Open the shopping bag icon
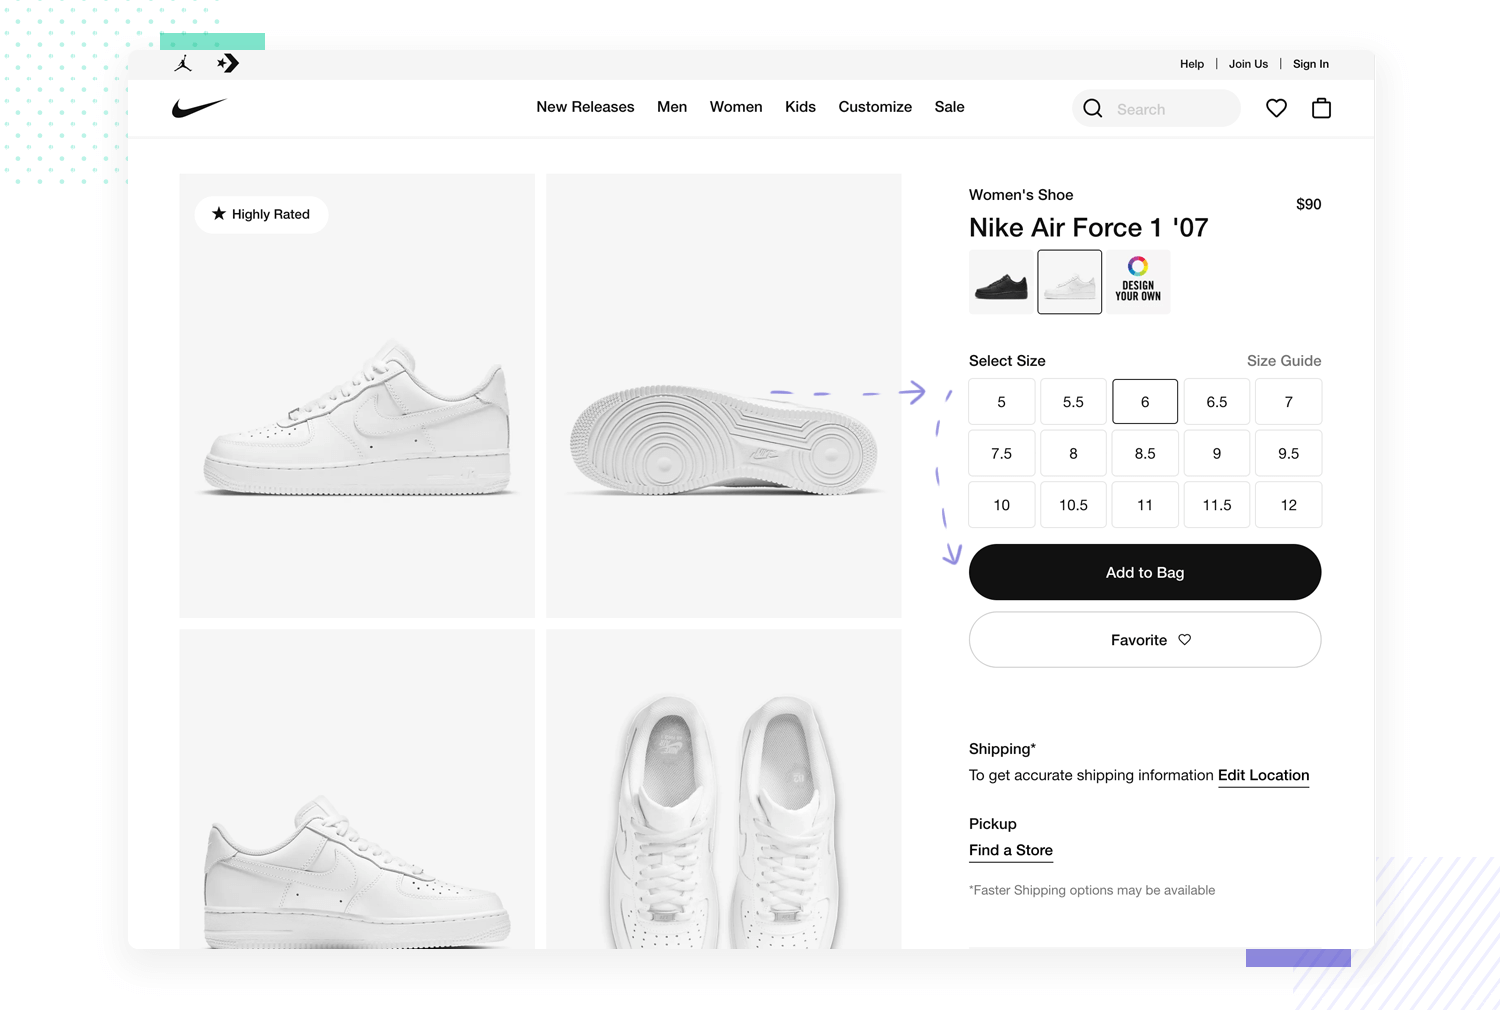Viewport: 1500px width, 1010px height. point(1321,108)
